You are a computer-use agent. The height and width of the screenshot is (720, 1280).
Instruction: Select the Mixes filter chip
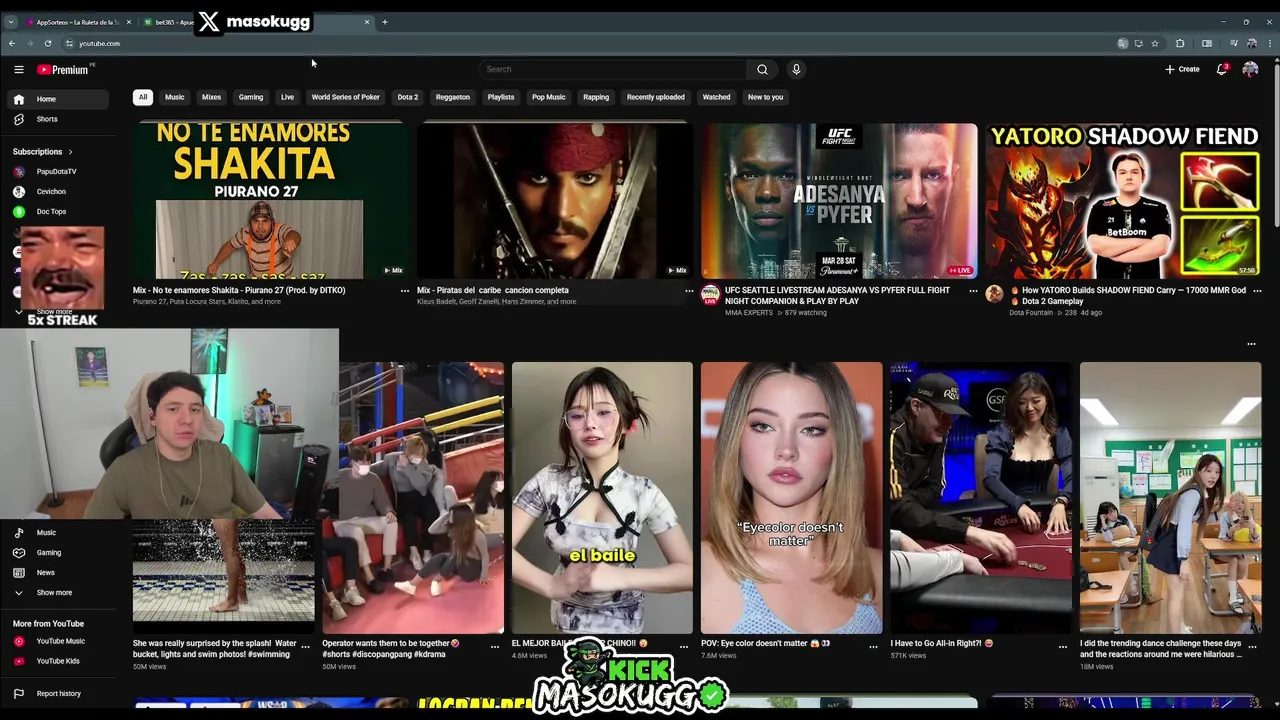coord(211,97)
